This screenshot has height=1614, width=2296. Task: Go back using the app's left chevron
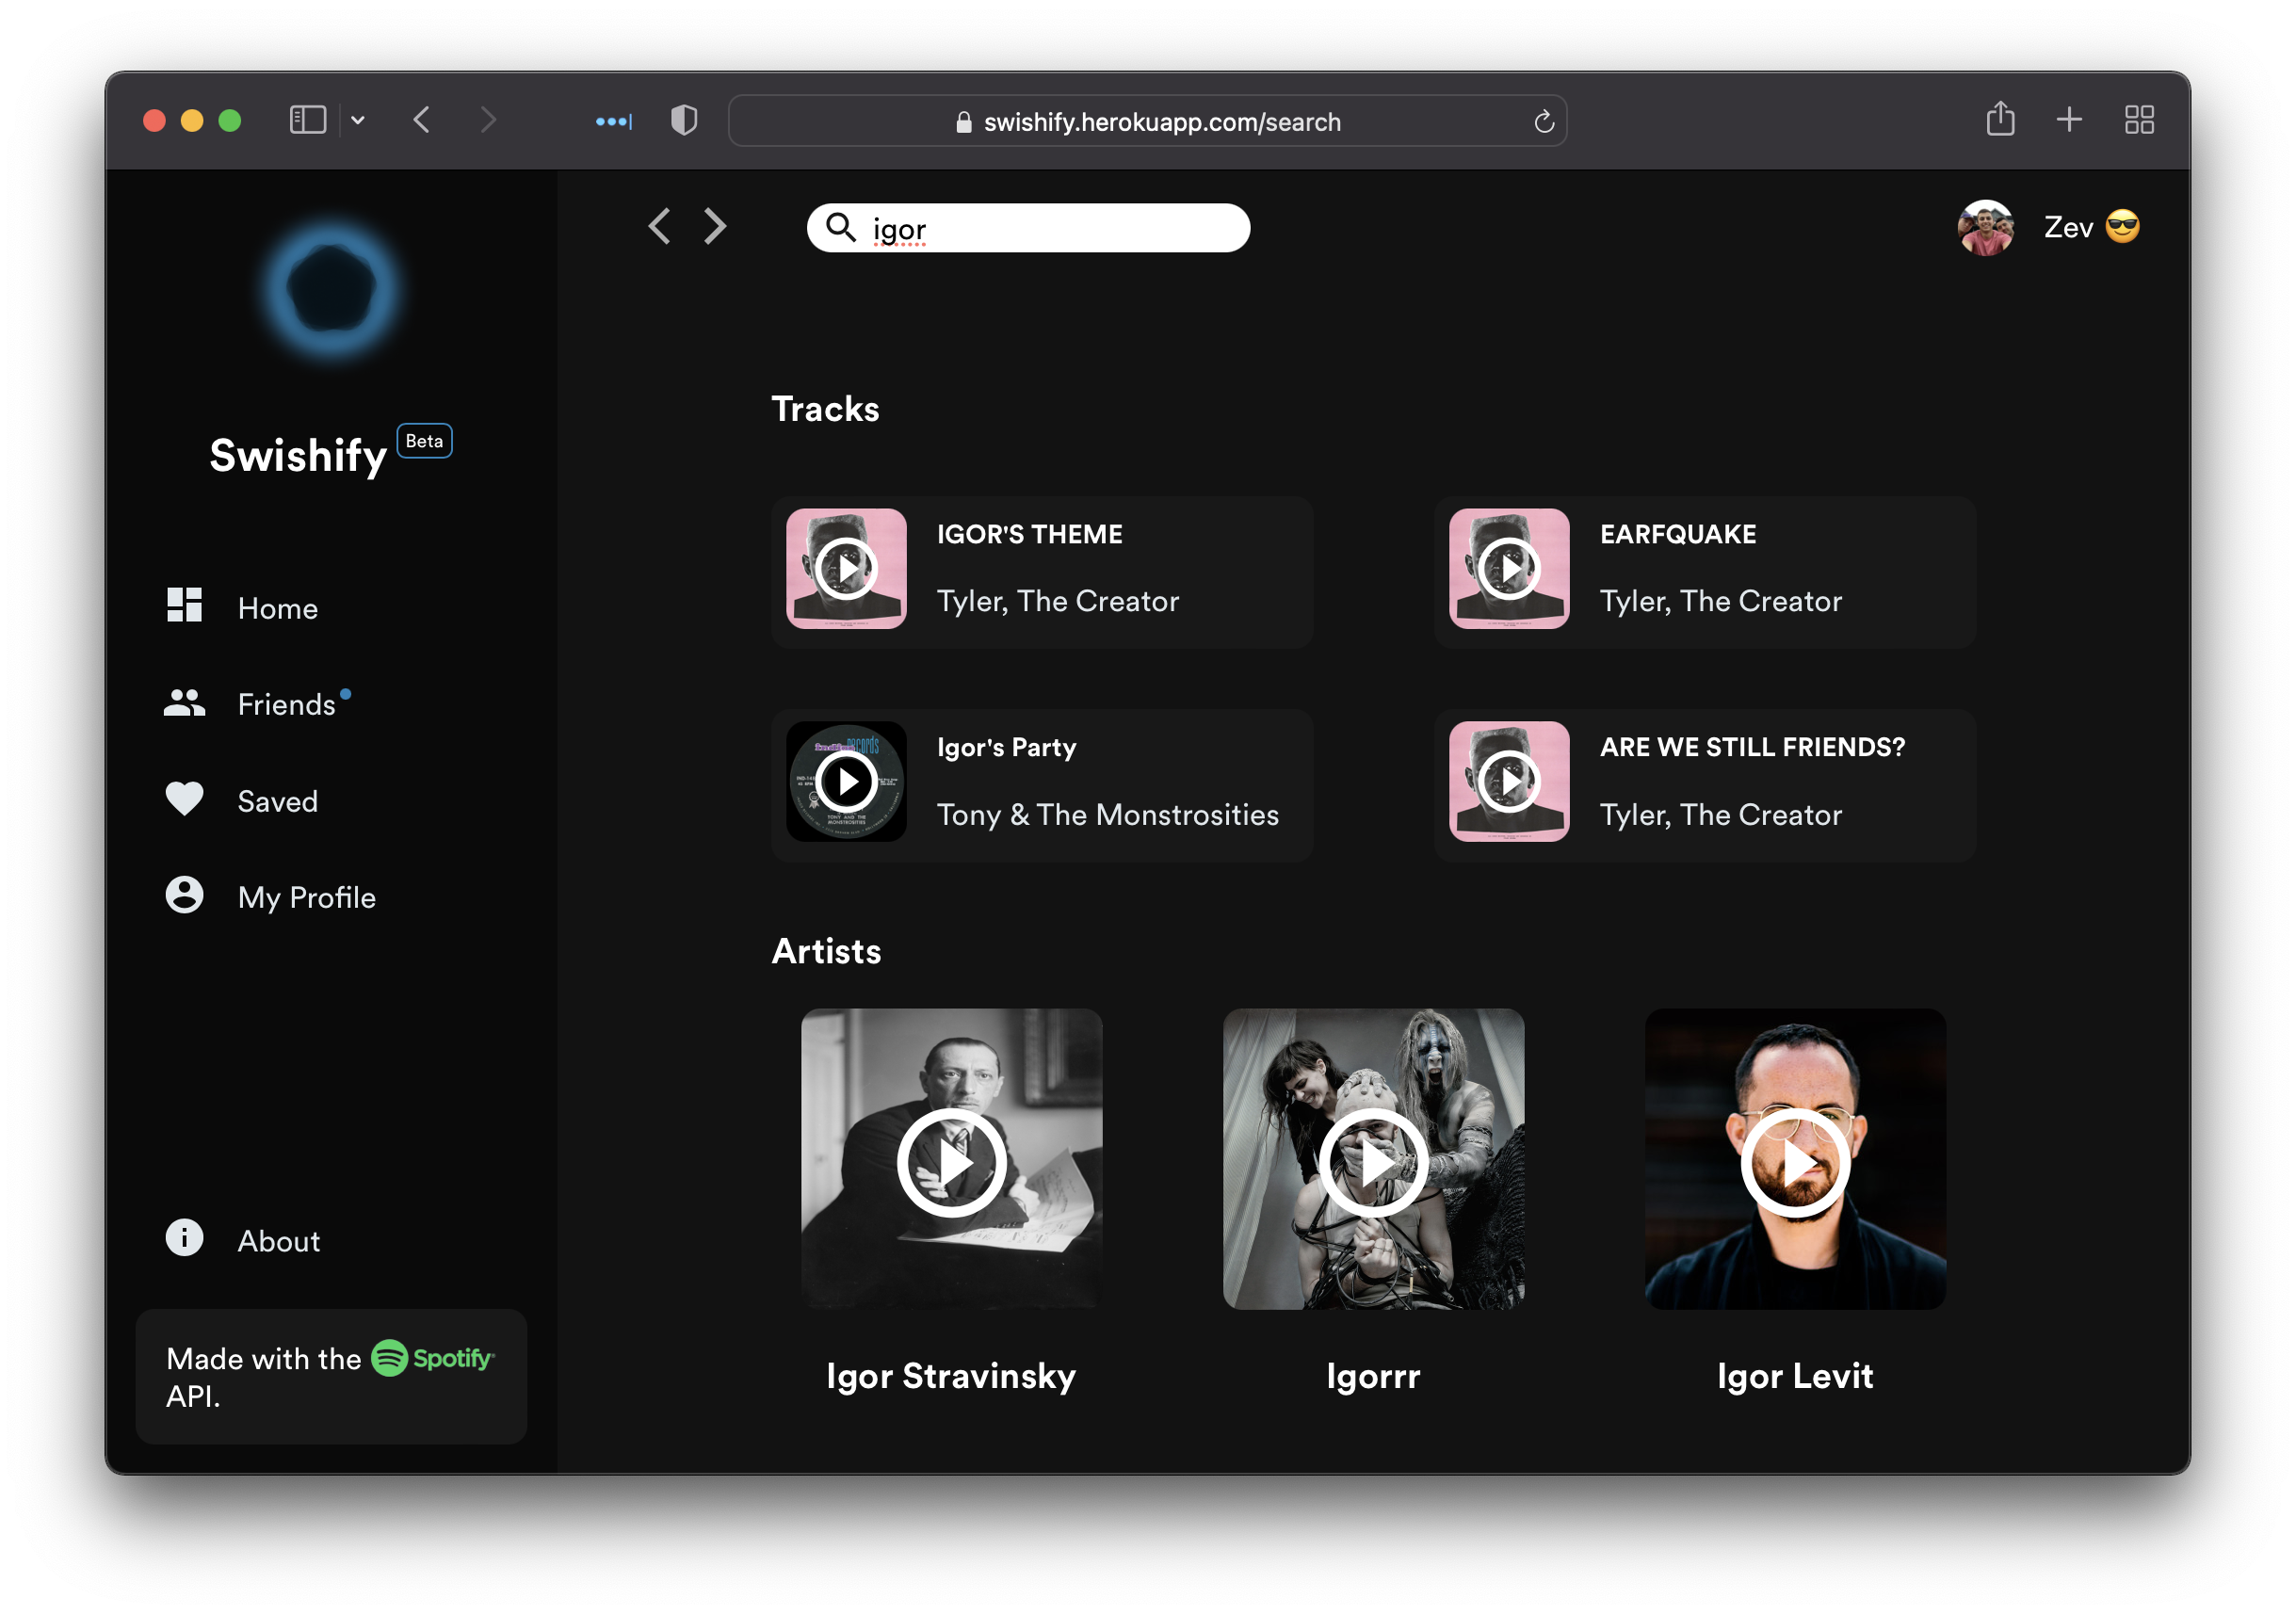click(x=659, y=227)
